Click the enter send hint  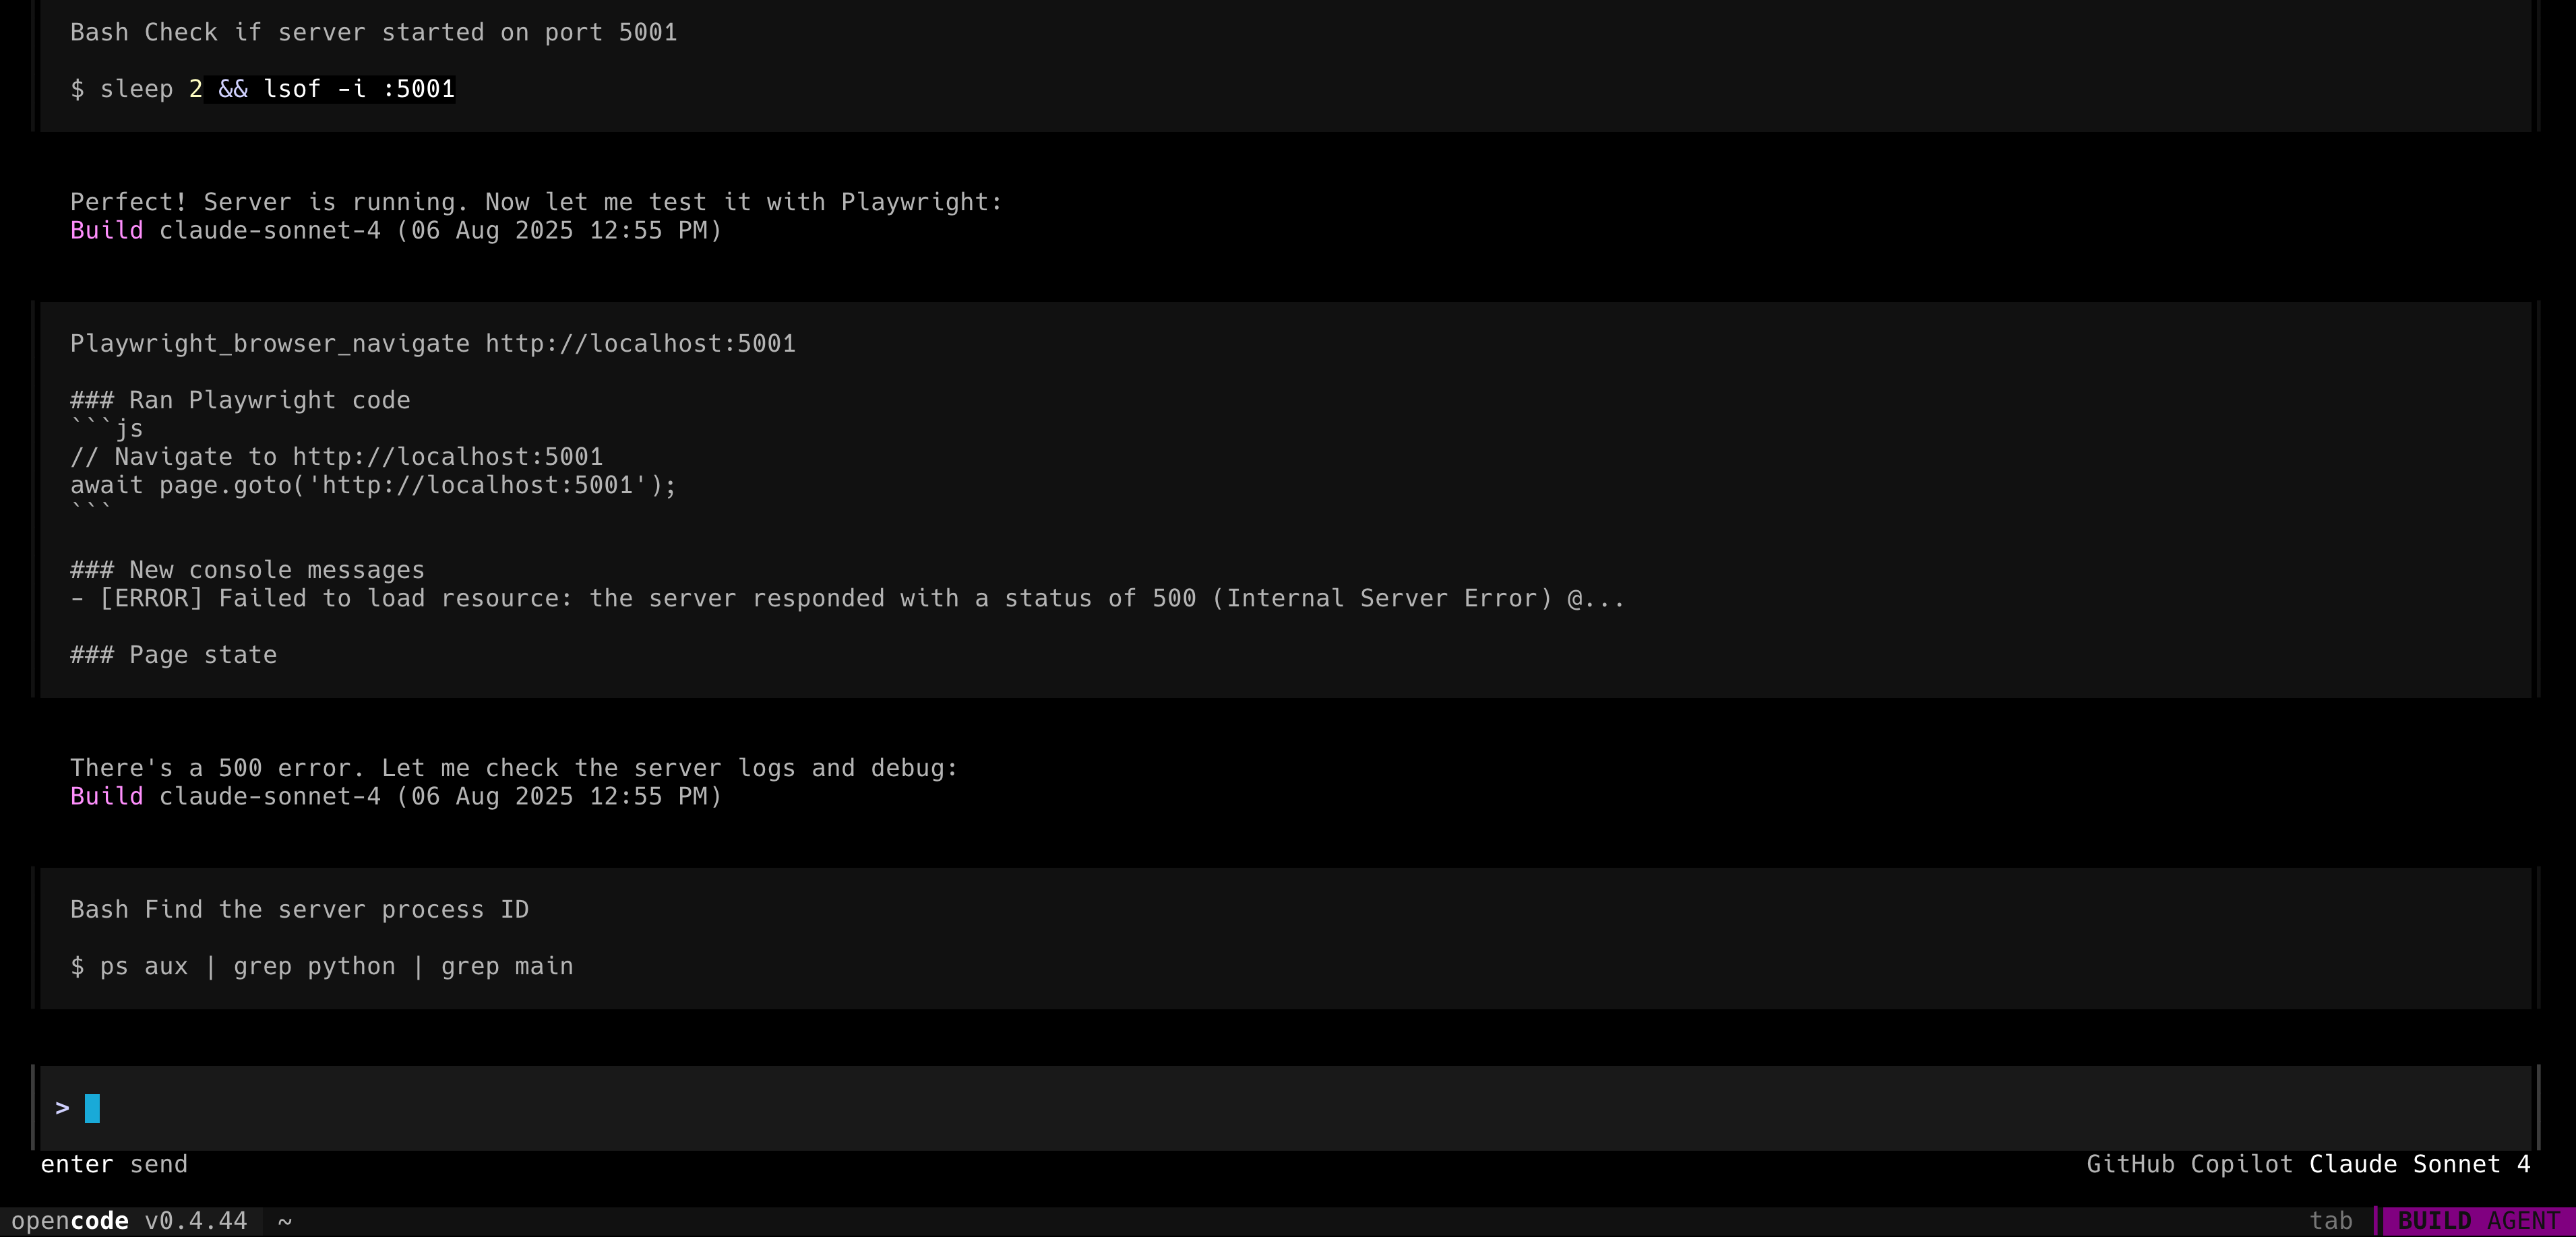point(114,1164)
